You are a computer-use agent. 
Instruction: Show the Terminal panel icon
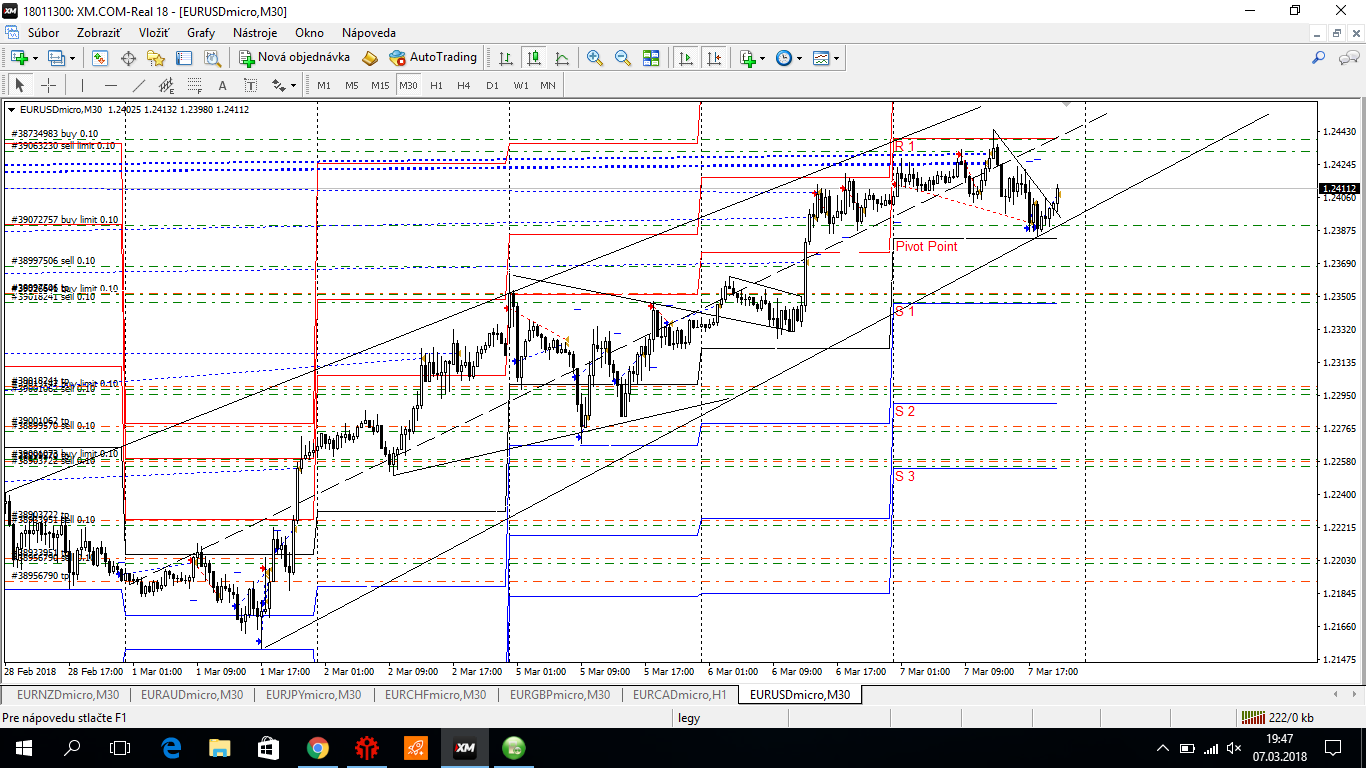click(x=185, y=58)
